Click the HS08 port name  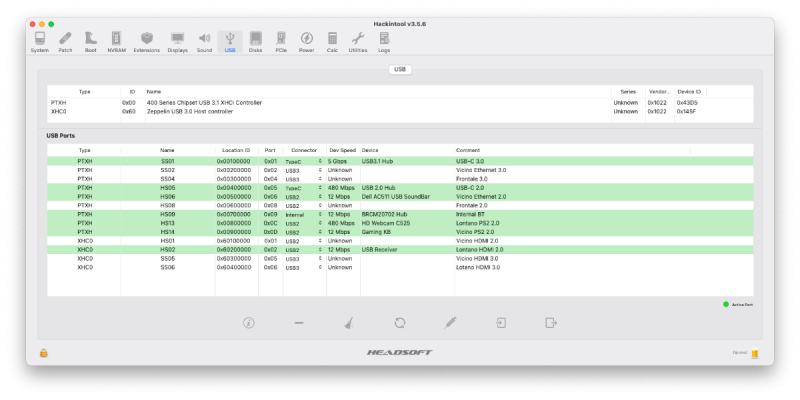[167, 205]
